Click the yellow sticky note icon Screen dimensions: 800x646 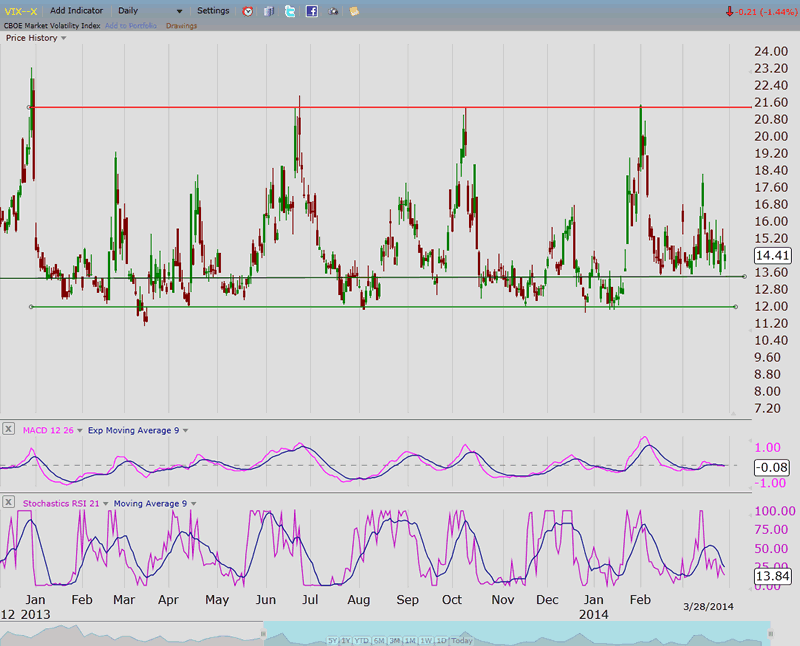[354, 11]
